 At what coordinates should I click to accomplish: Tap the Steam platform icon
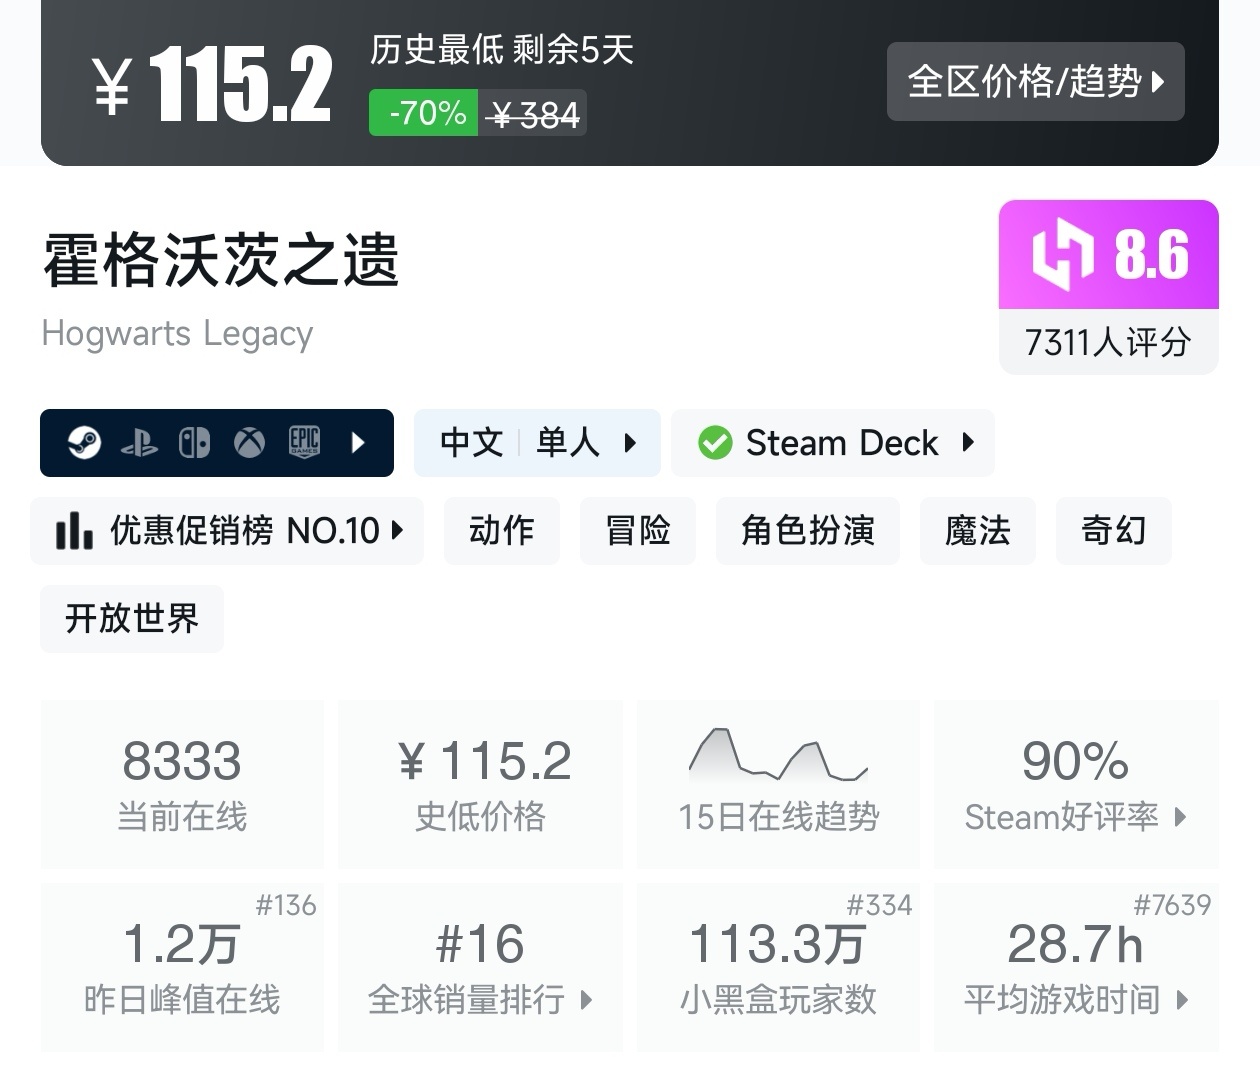[x=84, y=442]
